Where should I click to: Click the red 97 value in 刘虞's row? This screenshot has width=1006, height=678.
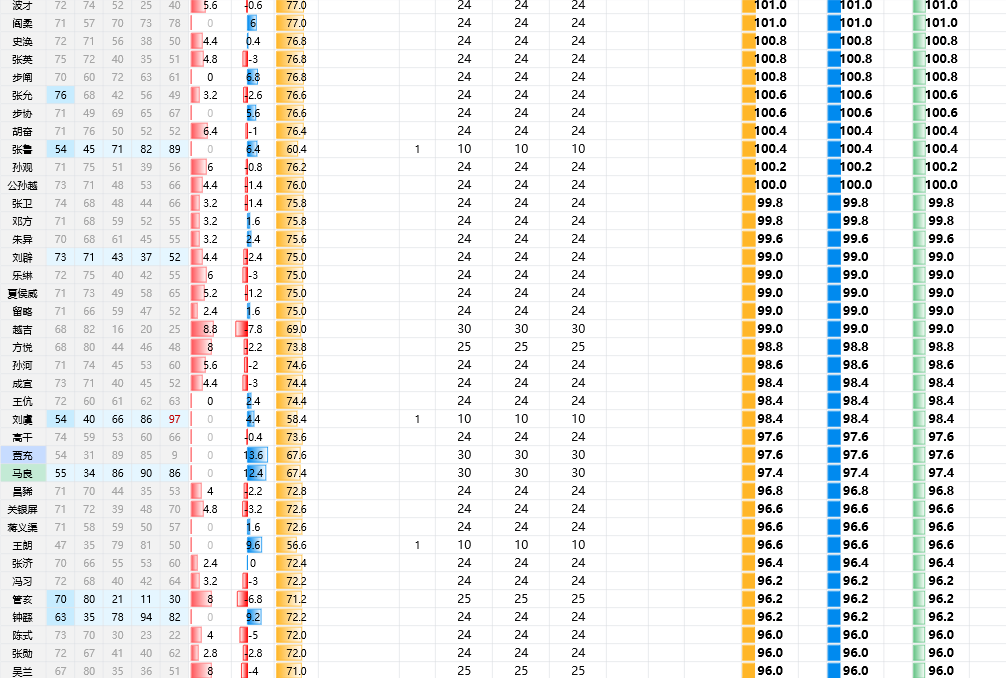[175, 419]
